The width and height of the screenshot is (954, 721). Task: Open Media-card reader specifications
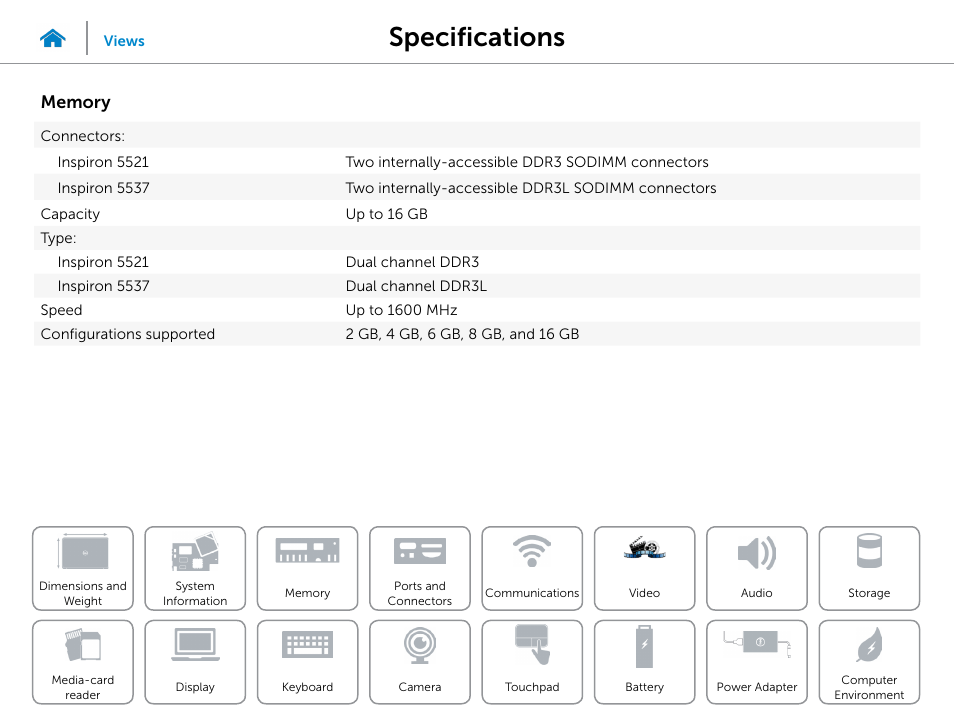pyautogui.click(x=83, y=662)
